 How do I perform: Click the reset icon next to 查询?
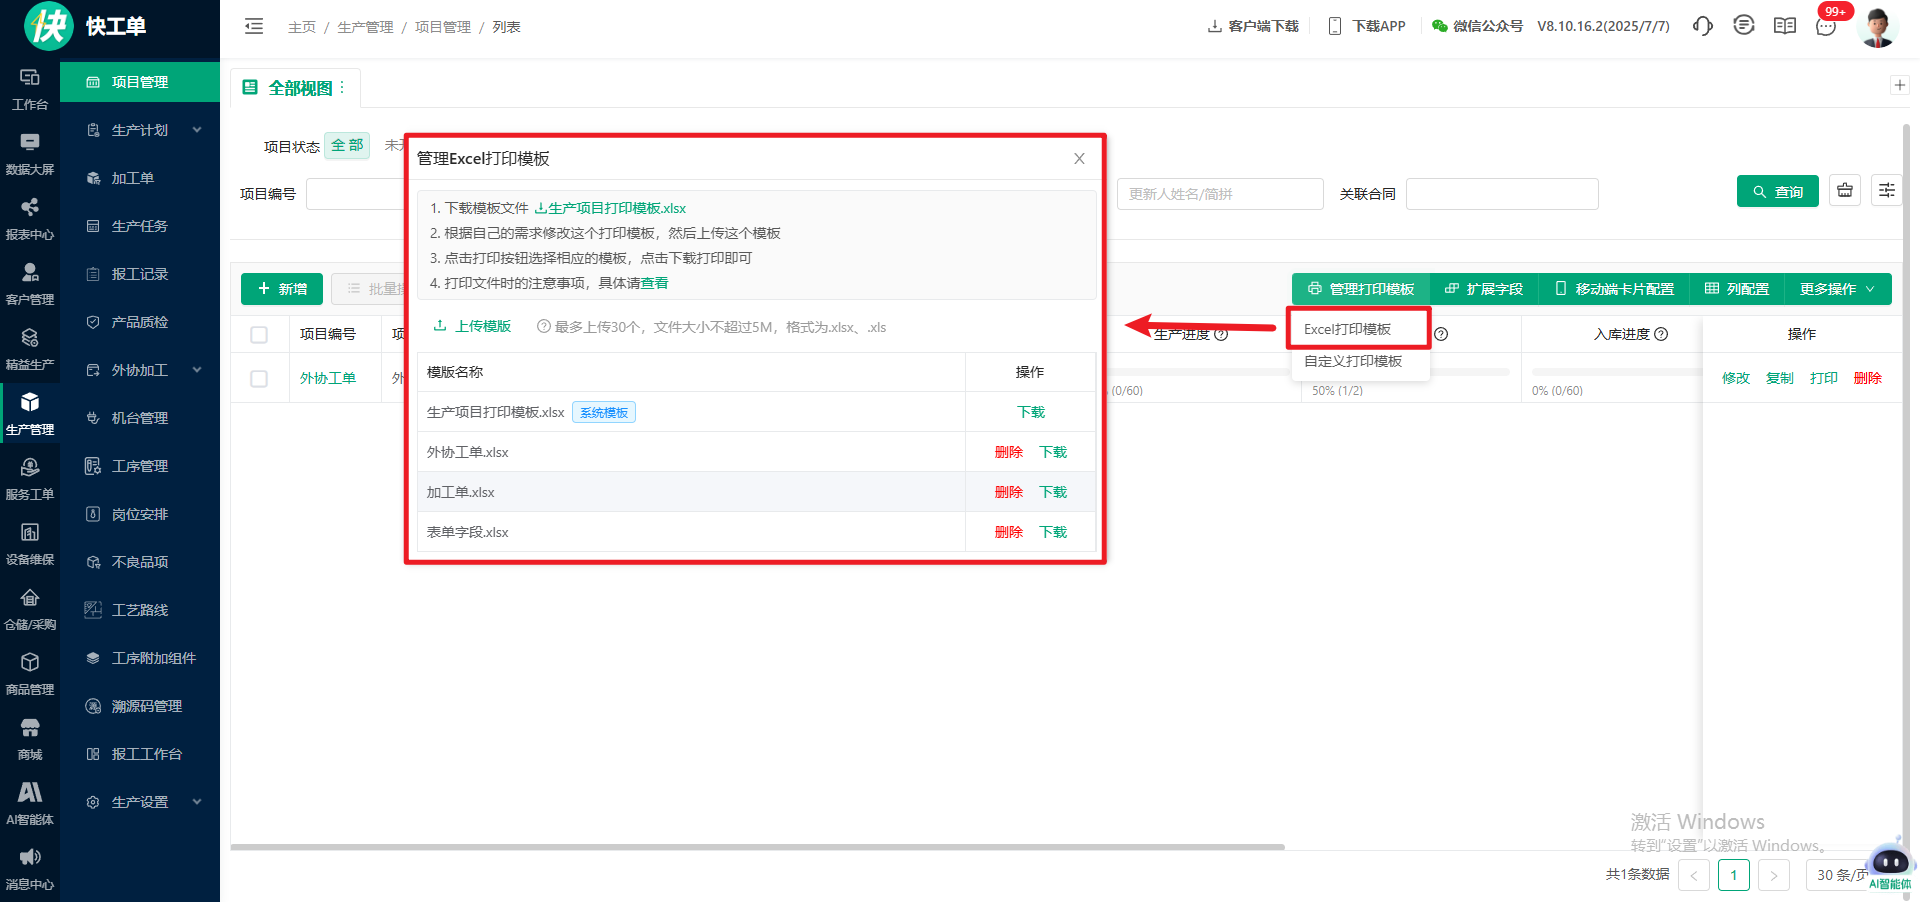point(1844,191)
